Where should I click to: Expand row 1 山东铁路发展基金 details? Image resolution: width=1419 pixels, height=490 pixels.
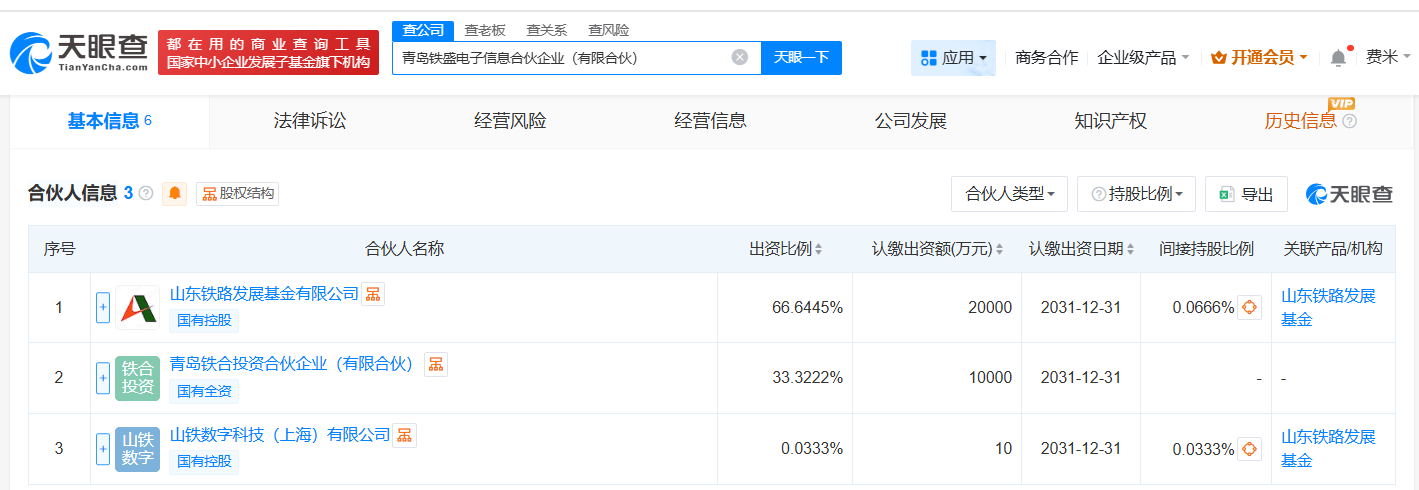tap(102, 308)
